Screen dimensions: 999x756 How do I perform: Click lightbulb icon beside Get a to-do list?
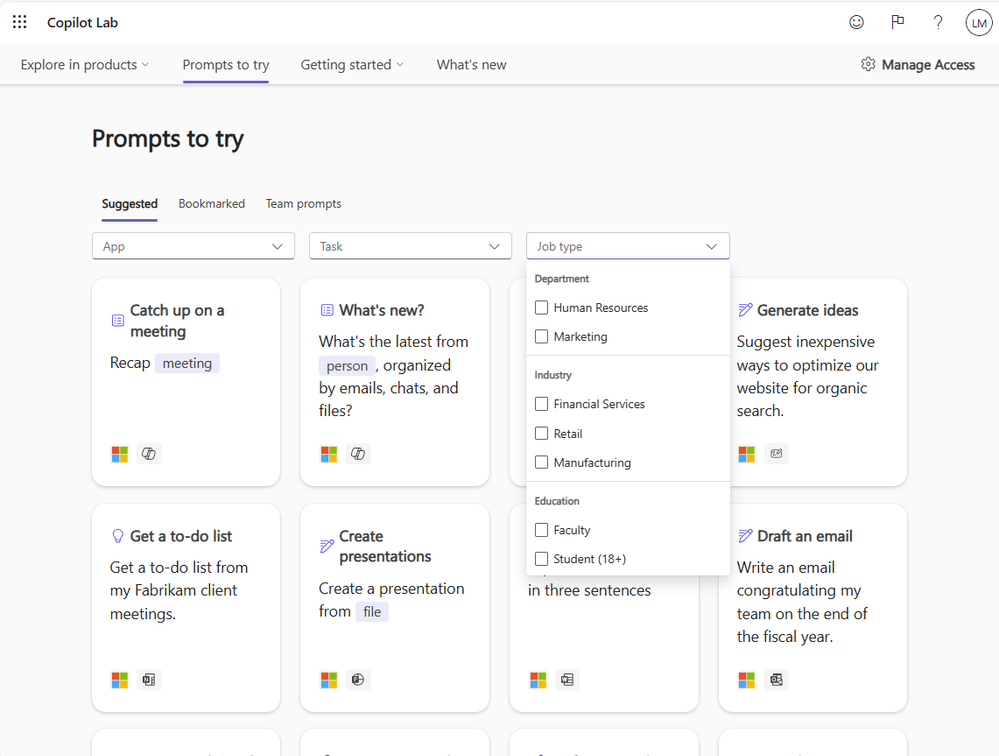(118, 536)
